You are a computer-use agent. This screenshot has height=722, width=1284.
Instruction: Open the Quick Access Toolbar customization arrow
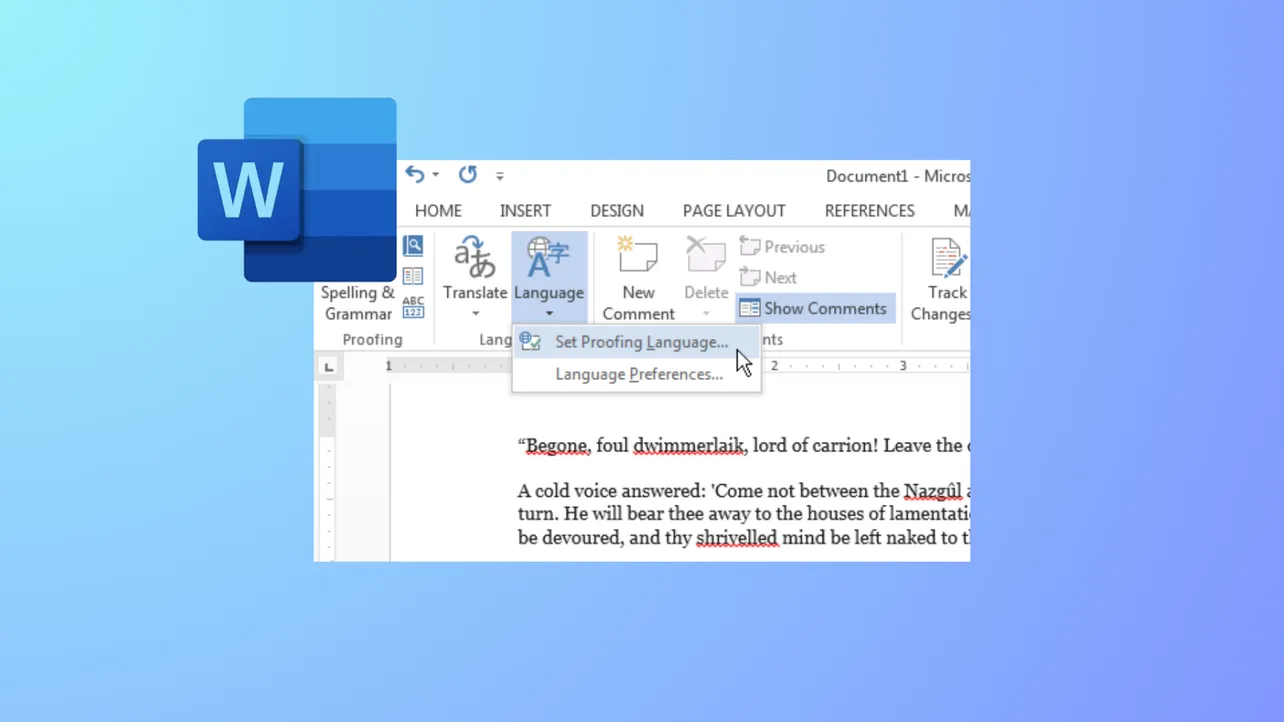coord(500,175)
